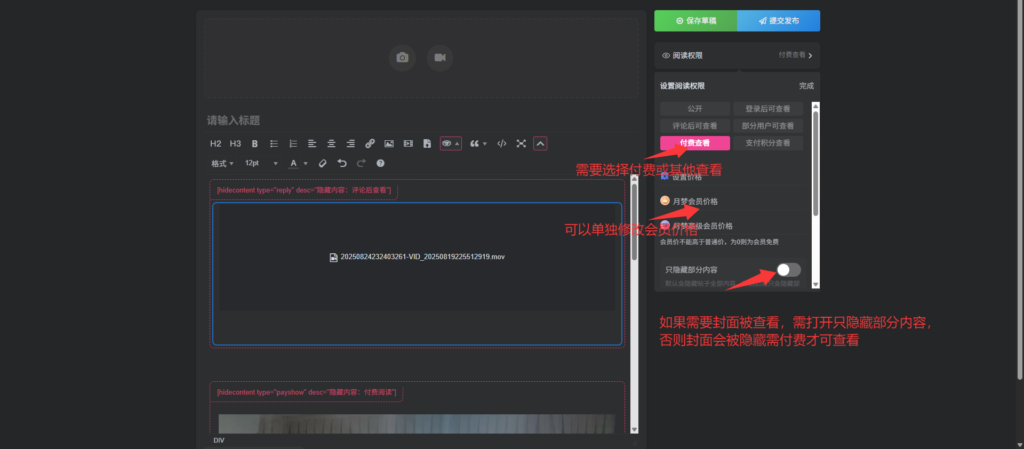Undo the last edit
Image resolution: width=1024 pixels, height=449 pixels.
[x=342, y=163]
